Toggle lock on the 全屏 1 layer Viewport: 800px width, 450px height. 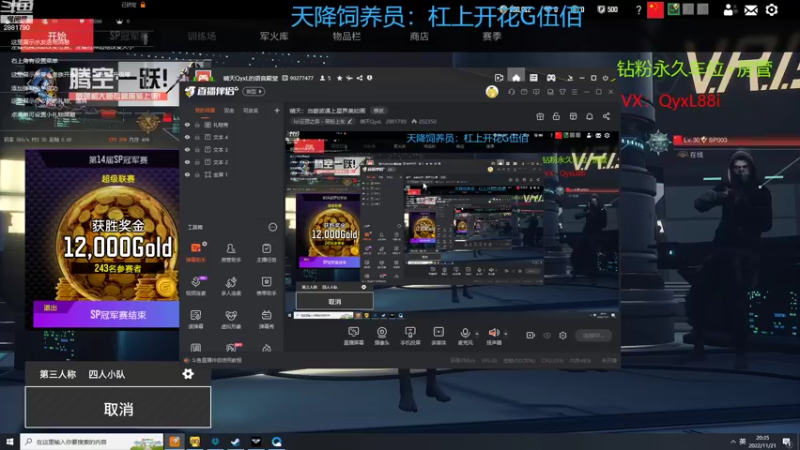(197, 174)
